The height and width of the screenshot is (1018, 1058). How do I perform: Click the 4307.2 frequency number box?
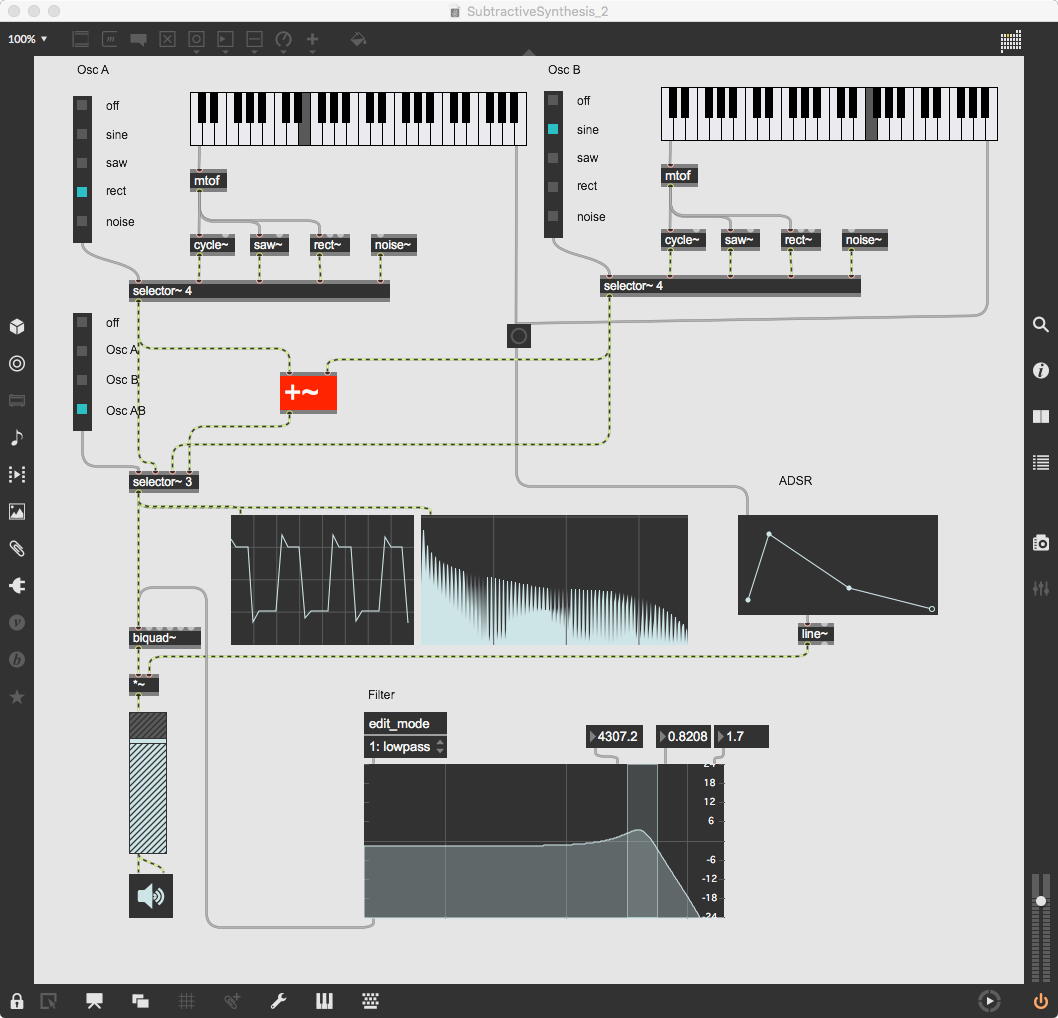point(614,736)
